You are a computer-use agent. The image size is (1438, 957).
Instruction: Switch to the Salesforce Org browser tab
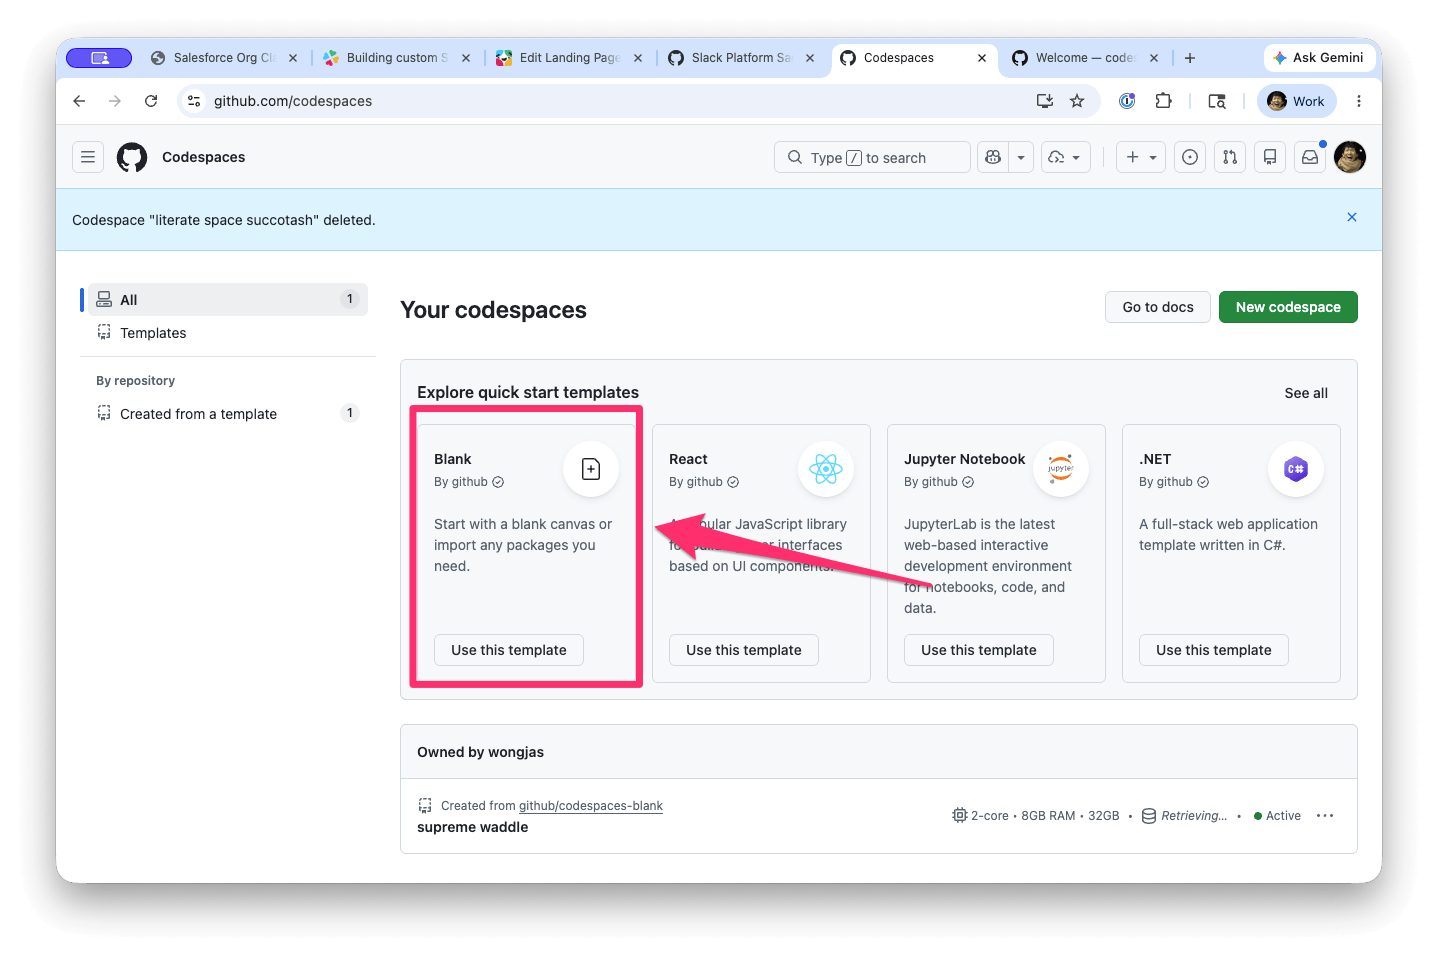(x=224, y=58)
